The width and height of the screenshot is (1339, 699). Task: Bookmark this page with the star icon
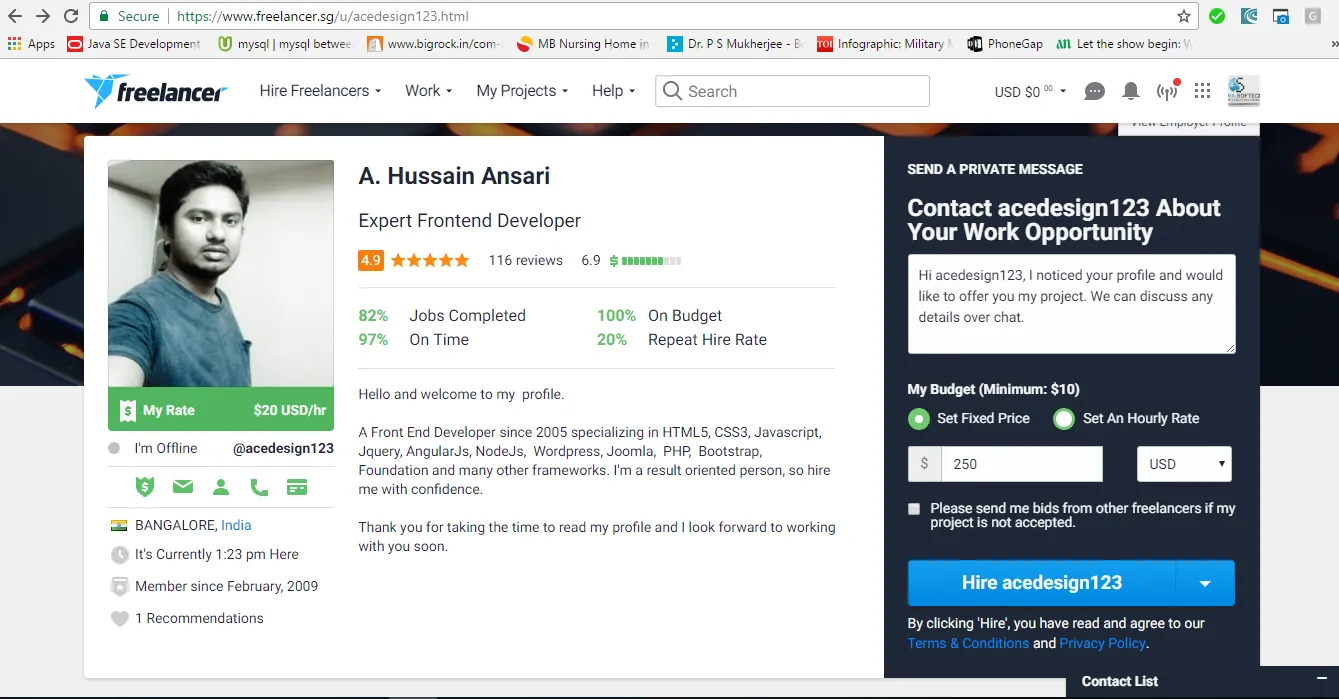click(1184, 16)
